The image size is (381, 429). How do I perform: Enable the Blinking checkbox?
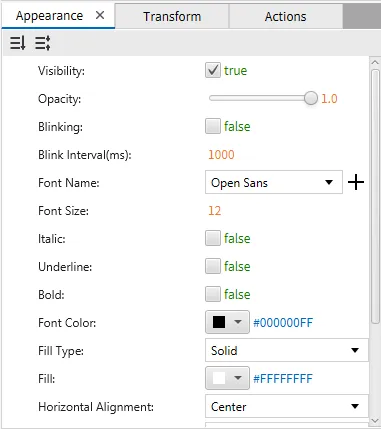click(213, 126)
